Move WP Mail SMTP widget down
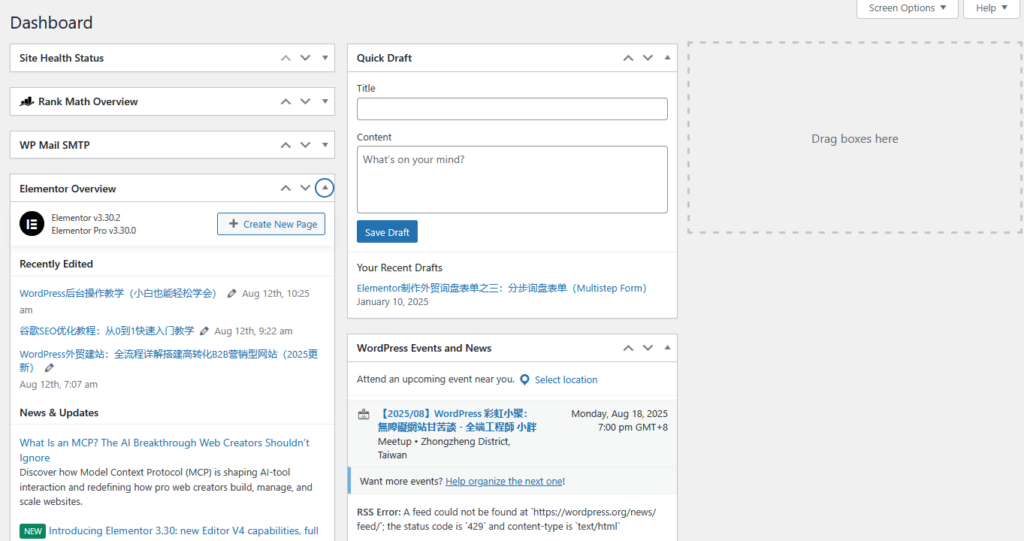1024x541 pixels. 305,145
